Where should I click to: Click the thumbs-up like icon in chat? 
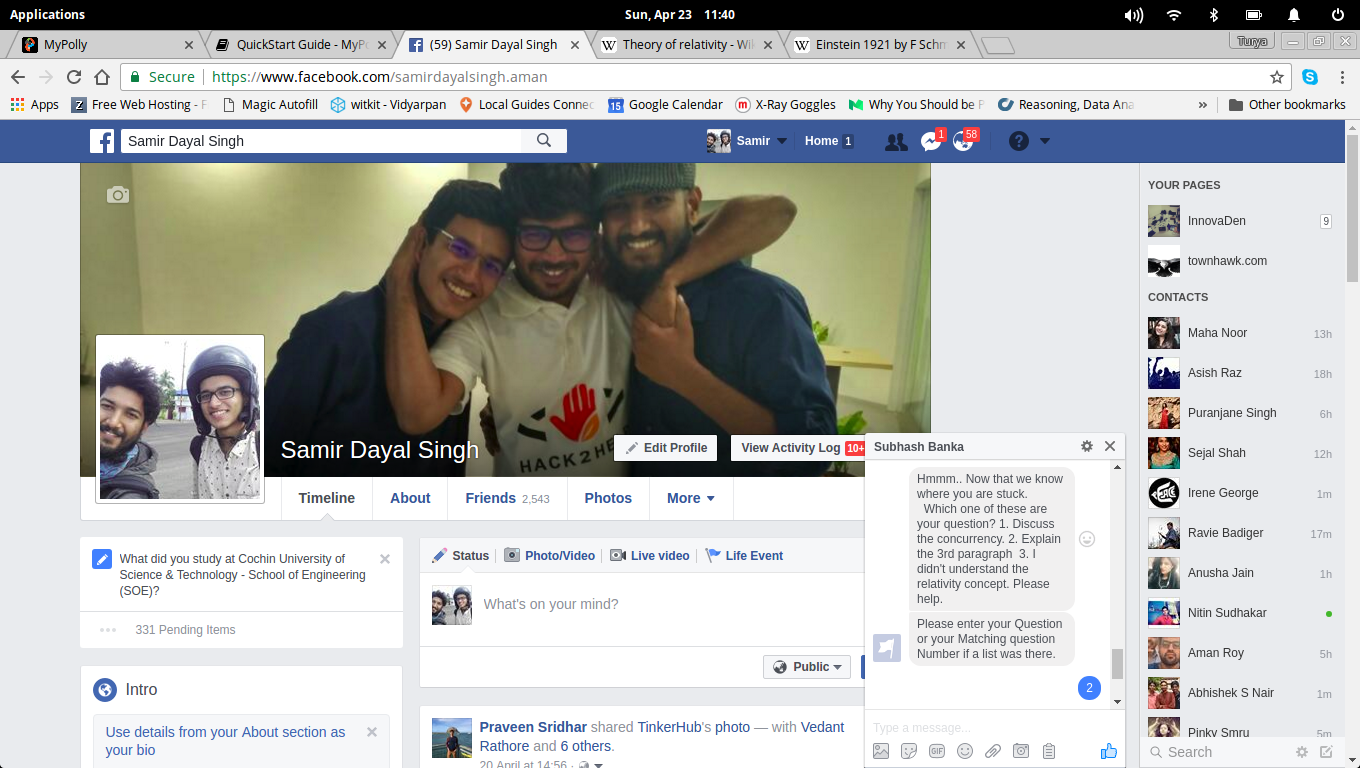point(1108,751)
